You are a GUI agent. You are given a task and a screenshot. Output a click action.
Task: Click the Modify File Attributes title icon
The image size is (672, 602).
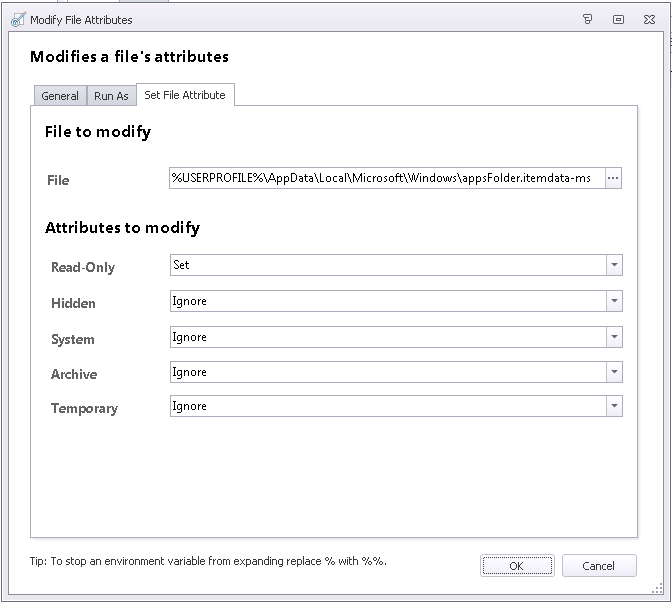(x=18, y=19)
